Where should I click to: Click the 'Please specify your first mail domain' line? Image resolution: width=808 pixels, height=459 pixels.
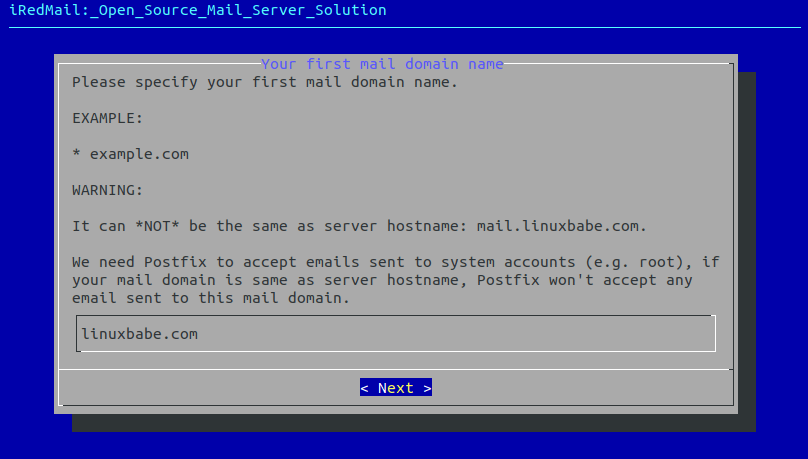tap(264, 82)
